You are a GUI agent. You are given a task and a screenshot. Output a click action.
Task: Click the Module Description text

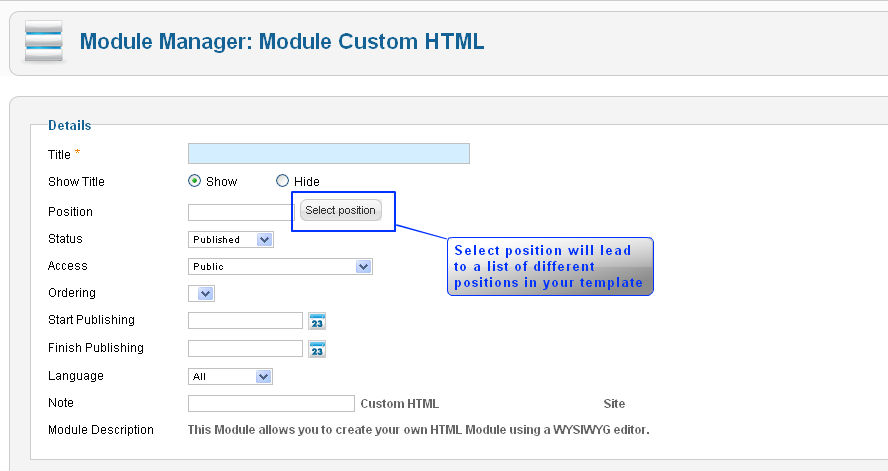click(x=419, y=430)
